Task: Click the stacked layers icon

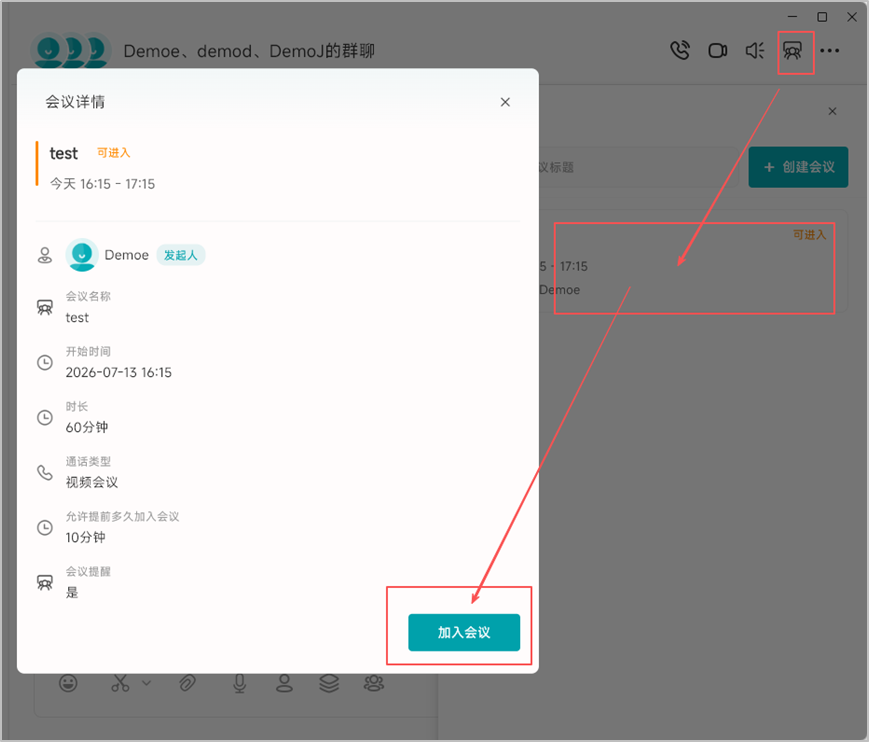Action: (x=329, y=683)
